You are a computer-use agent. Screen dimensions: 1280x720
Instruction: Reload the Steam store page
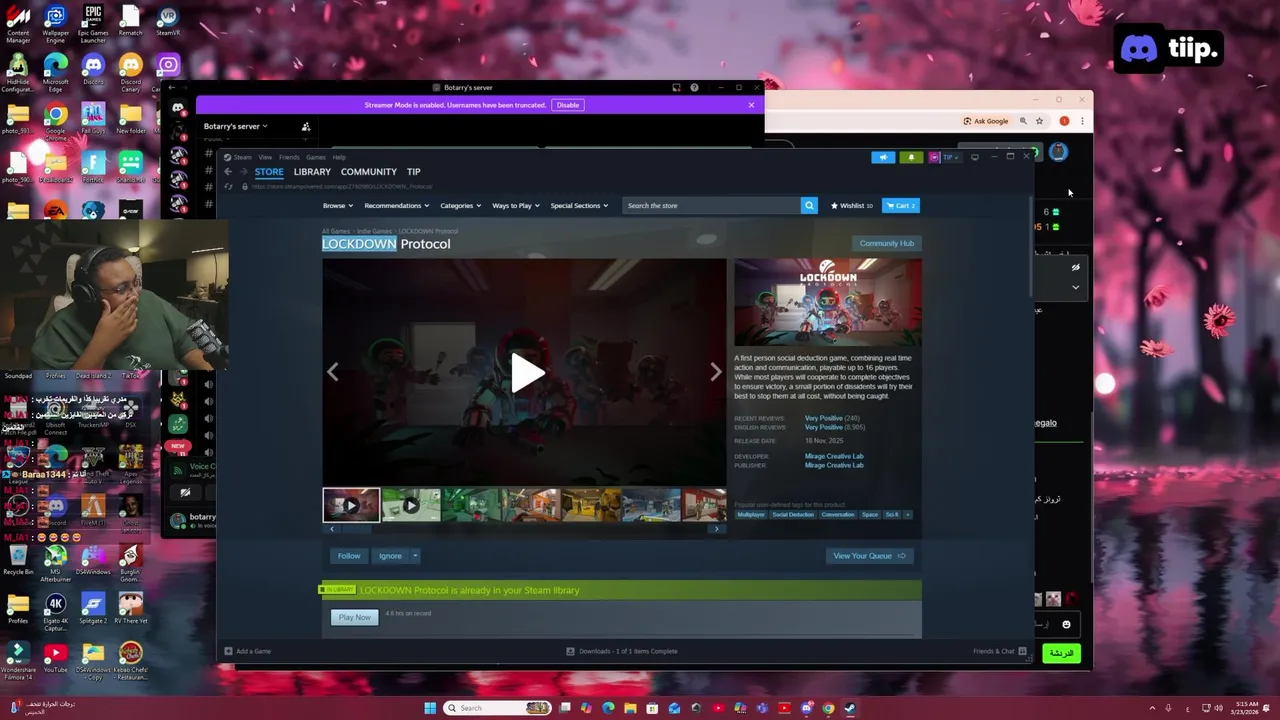pos(228,186)
